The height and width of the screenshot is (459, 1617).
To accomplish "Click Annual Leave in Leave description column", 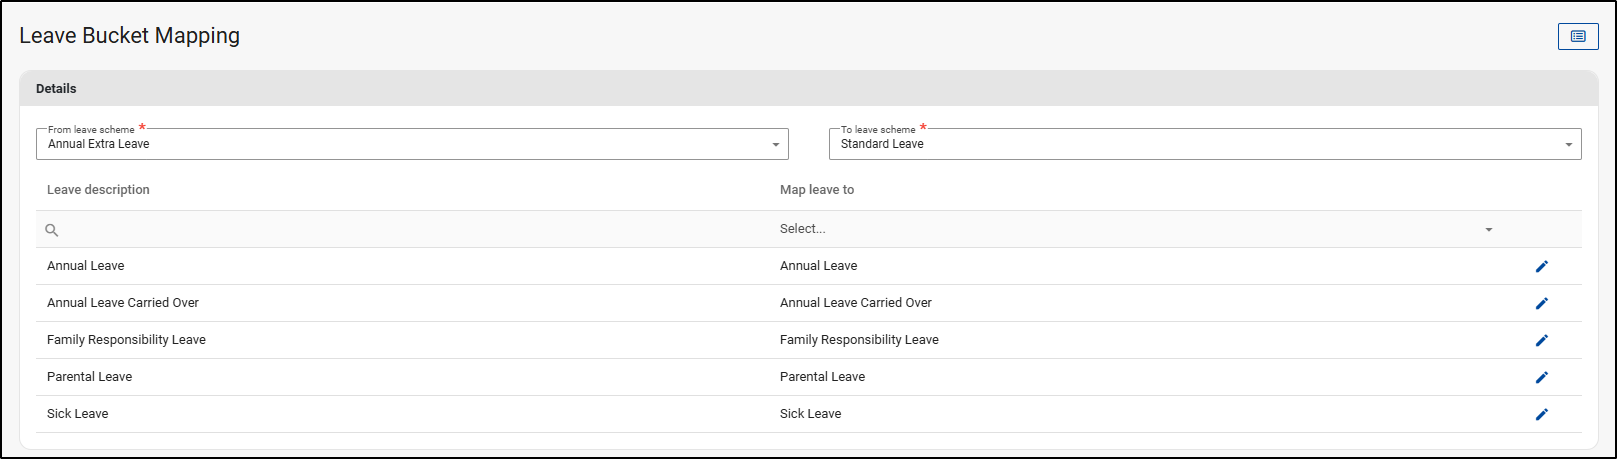I will (x=85, y=266).
